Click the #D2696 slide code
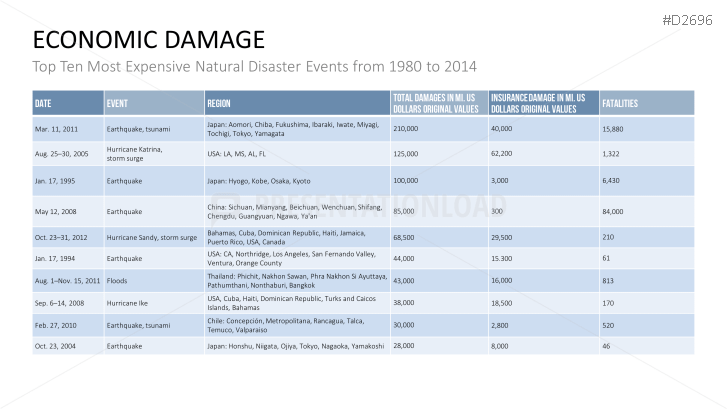 pos(687,16)
